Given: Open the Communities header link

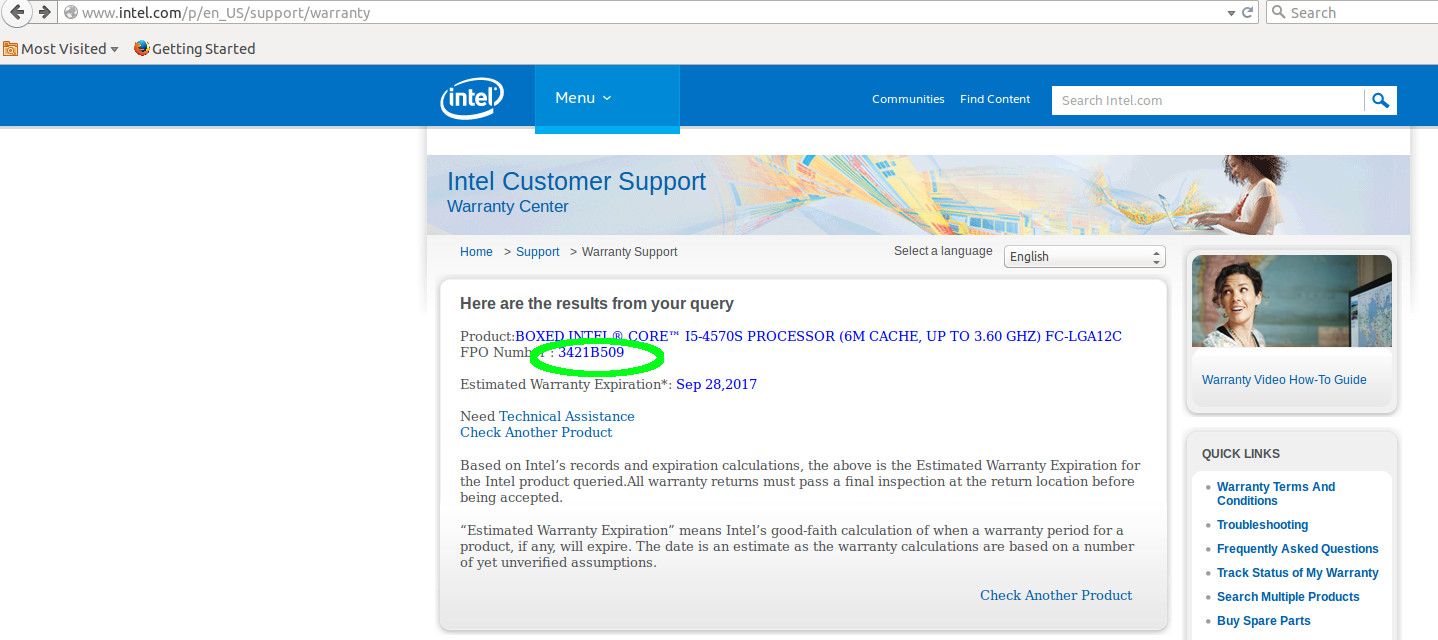Looking at the screenshot, I should pos(908,99).
